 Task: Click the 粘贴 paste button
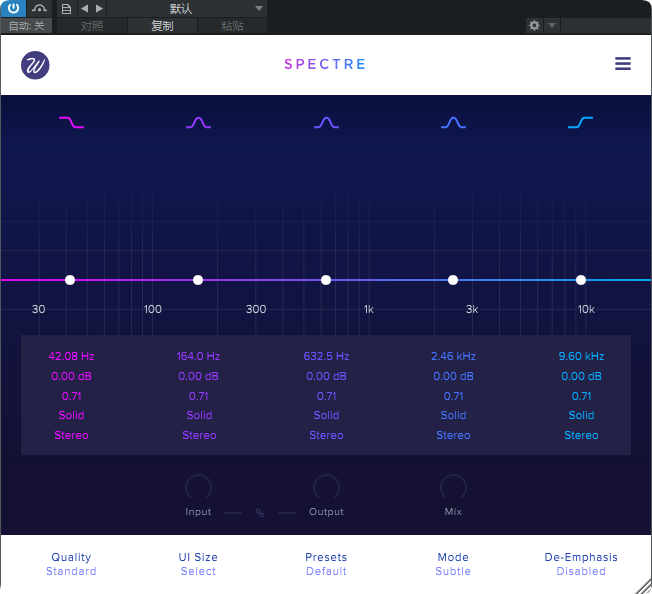pos(232,26)
